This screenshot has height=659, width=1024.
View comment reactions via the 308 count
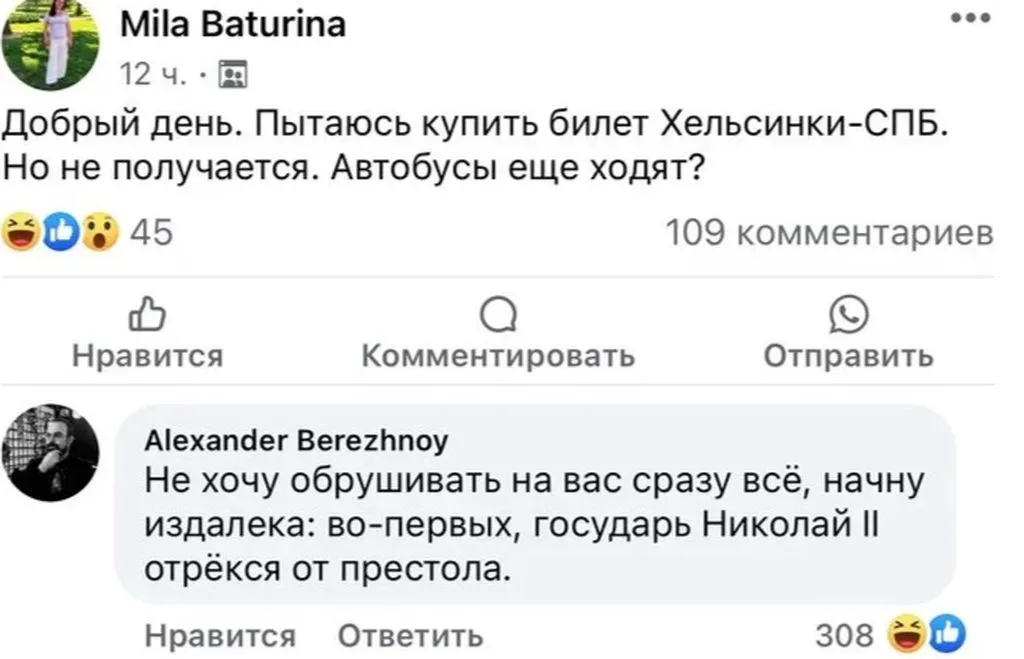point(845,635)
